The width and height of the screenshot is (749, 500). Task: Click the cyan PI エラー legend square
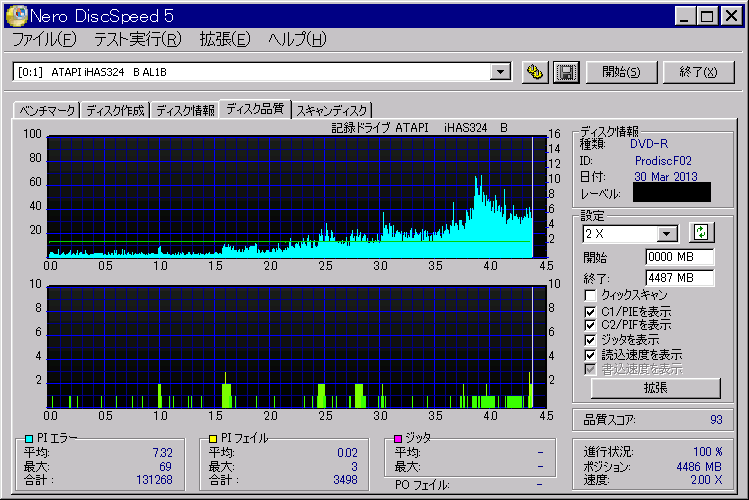coord(29,438)
